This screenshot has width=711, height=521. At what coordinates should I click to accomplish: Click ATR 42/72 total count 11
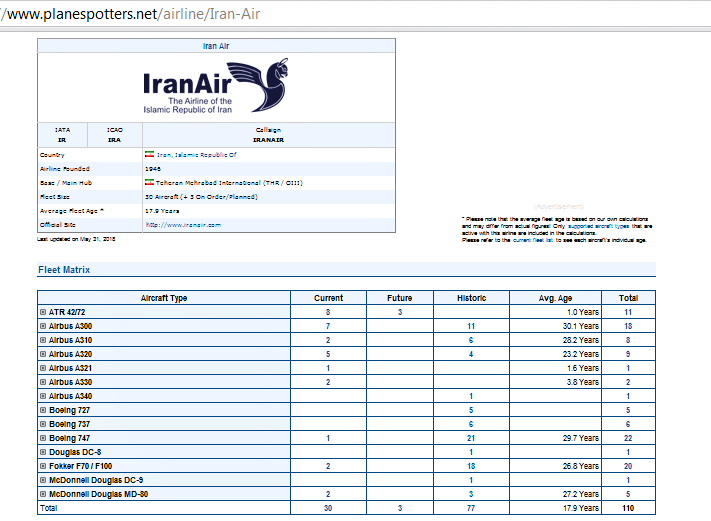(628, 312)
